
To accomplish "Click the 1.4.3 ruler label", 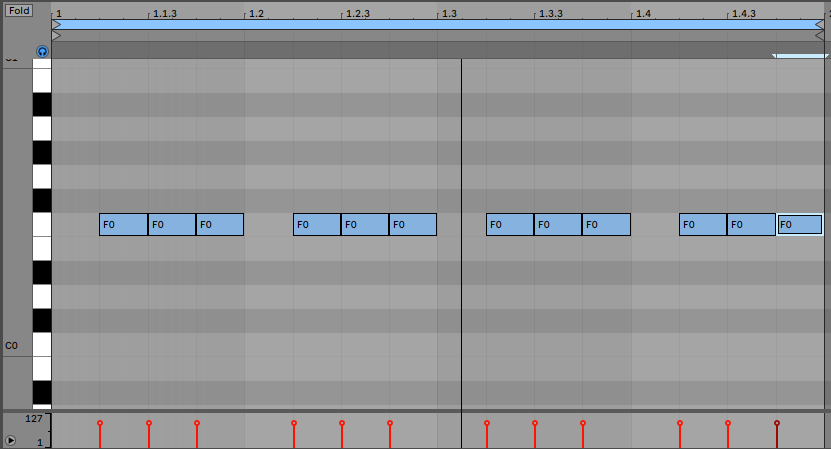I will click(x=744, y=14).
